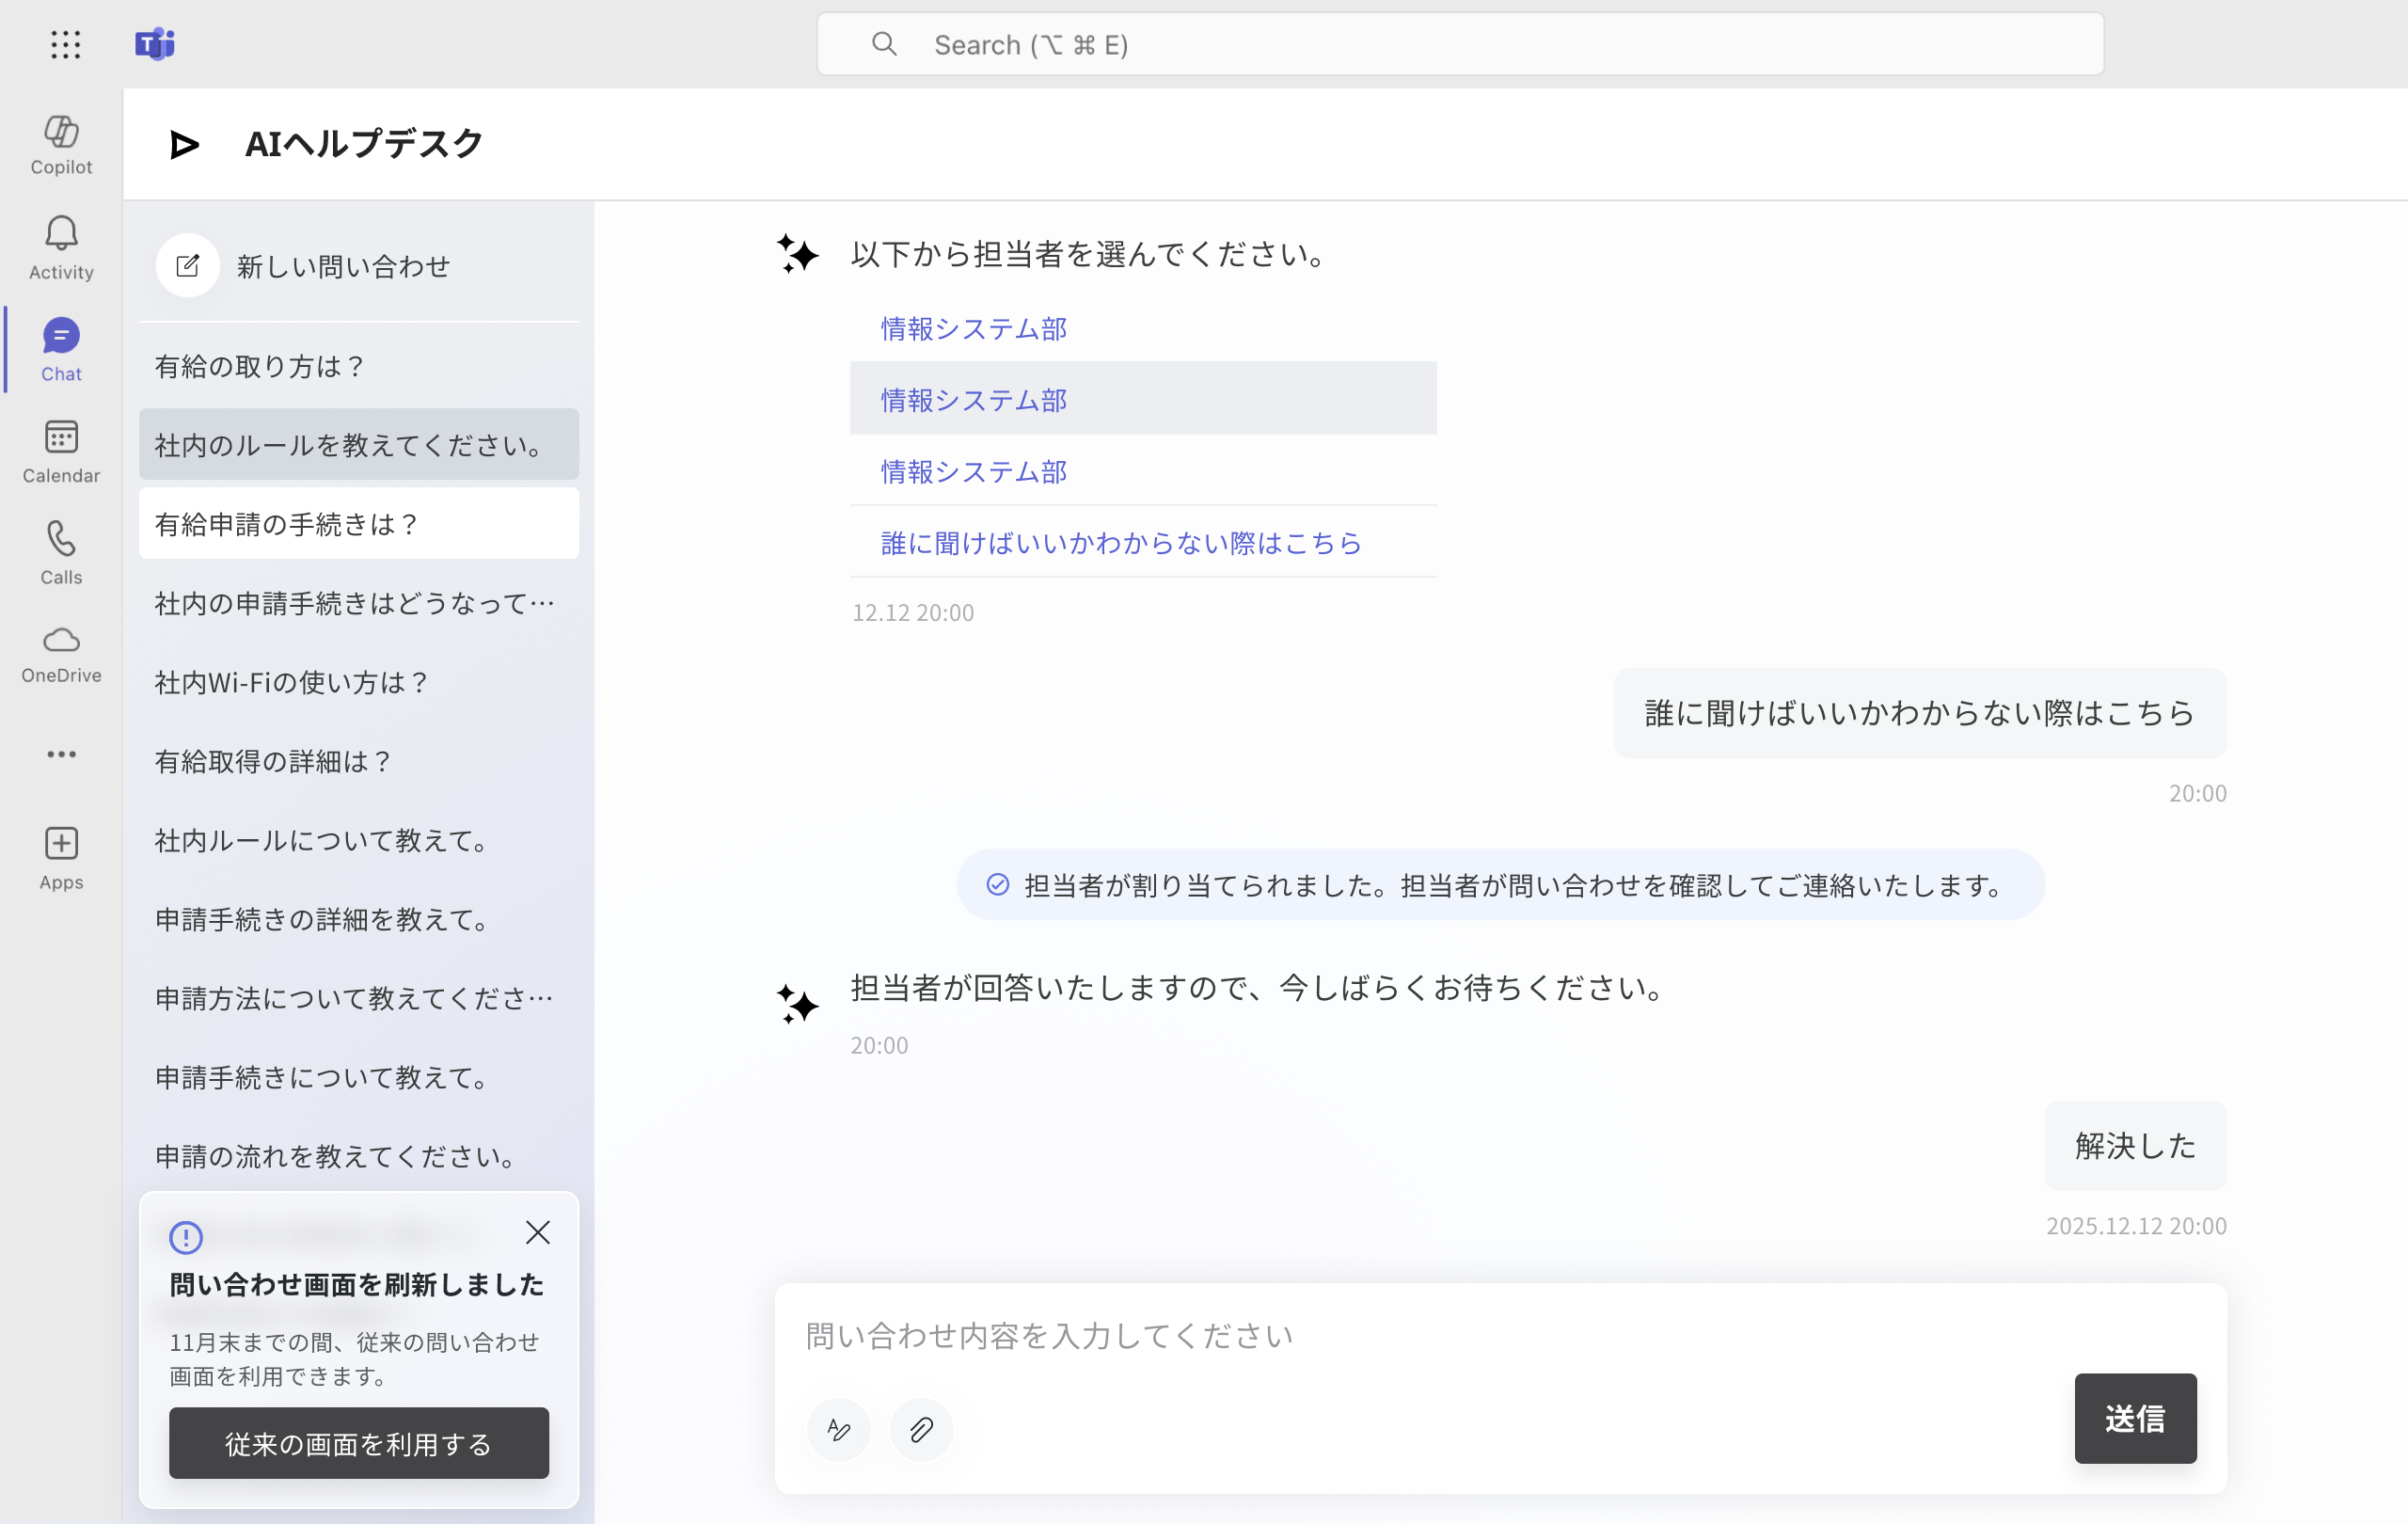Open the app launcher grid icon
2408x1524 pixels.
65,44
